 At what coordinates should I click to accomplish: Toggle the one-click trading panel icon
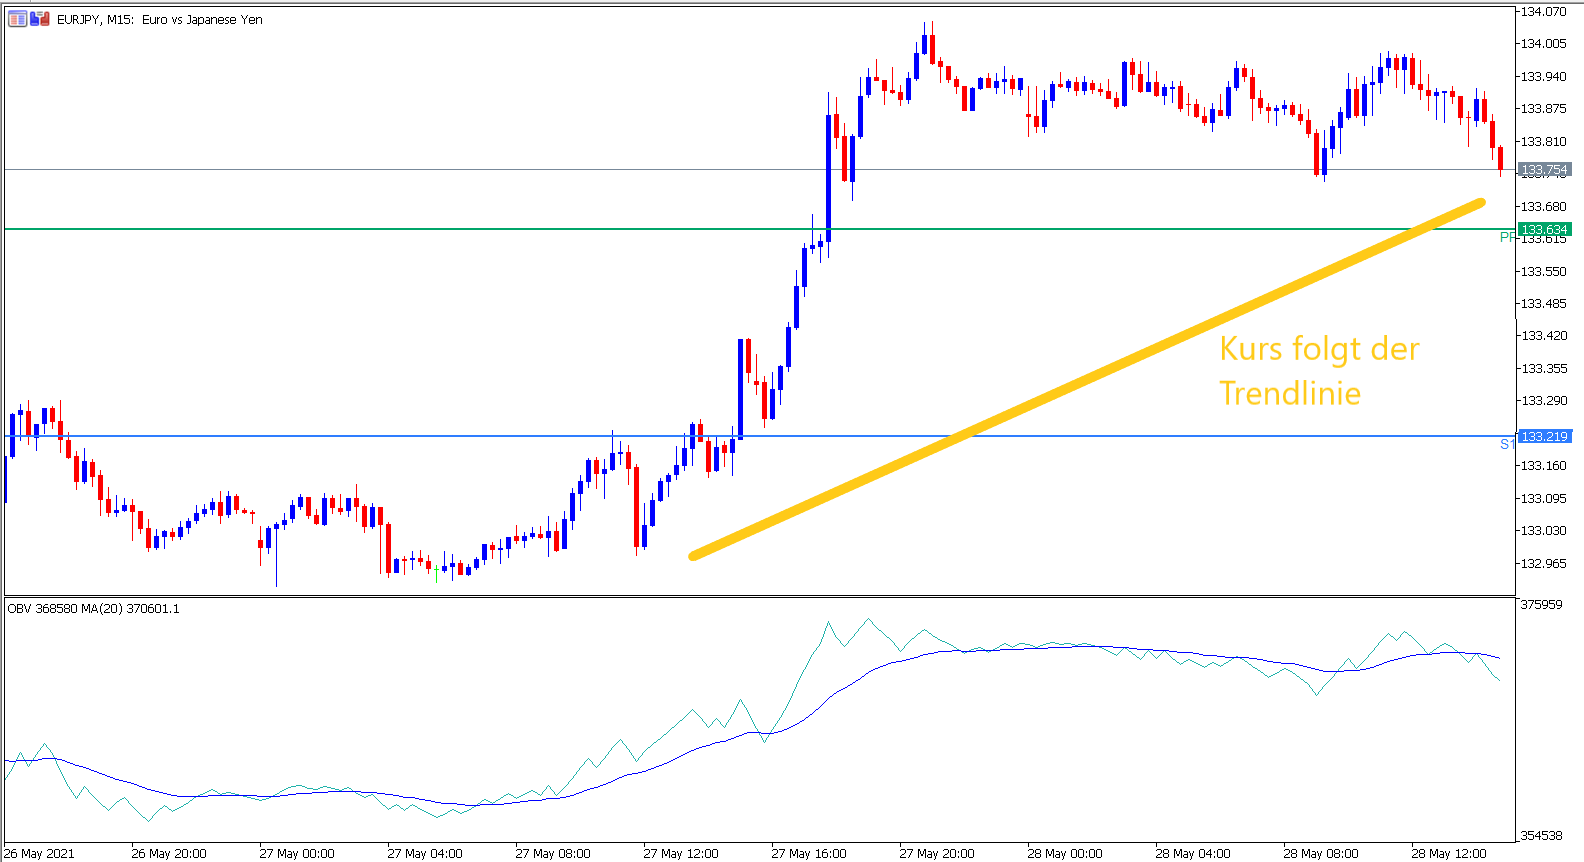coord(40,19)
